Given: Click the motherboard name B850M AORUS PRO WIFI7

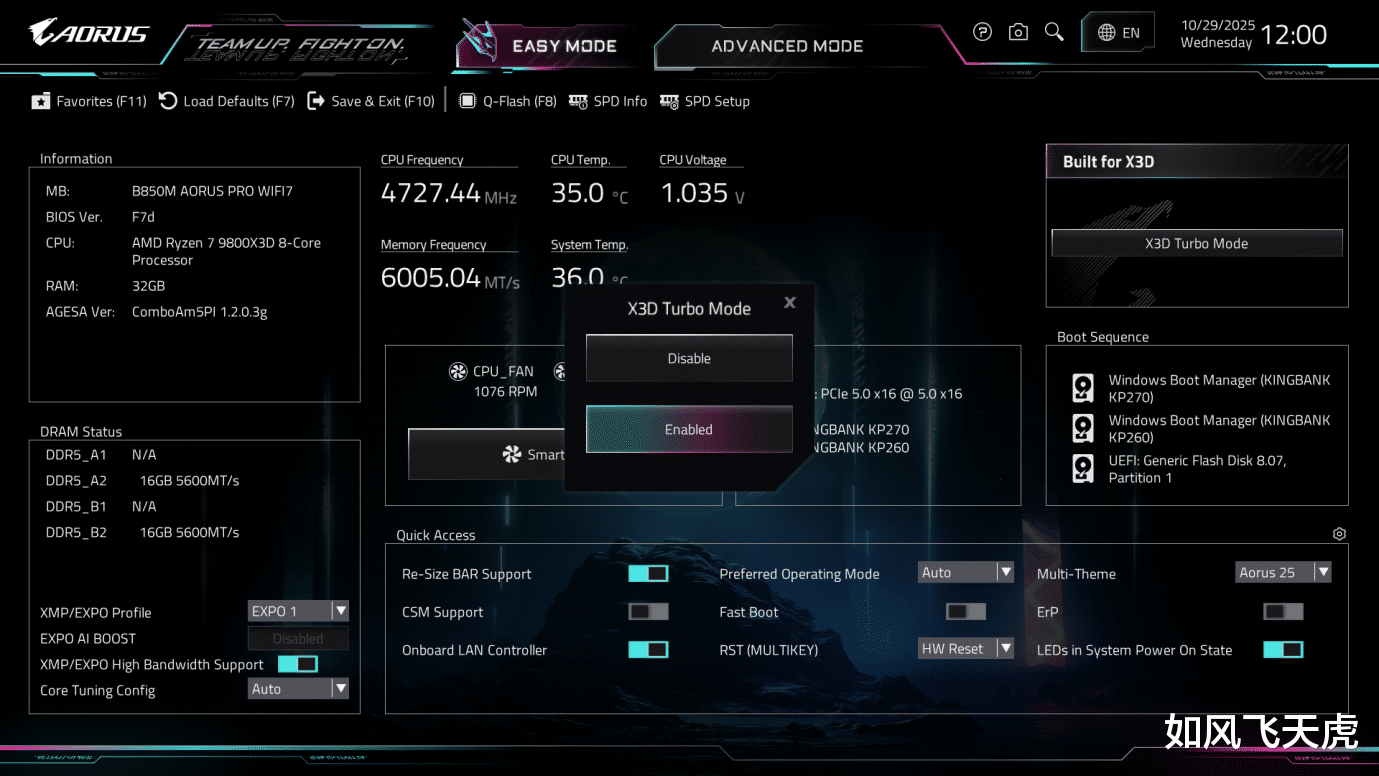Looking at the screenshot, I should click(212, 191).
